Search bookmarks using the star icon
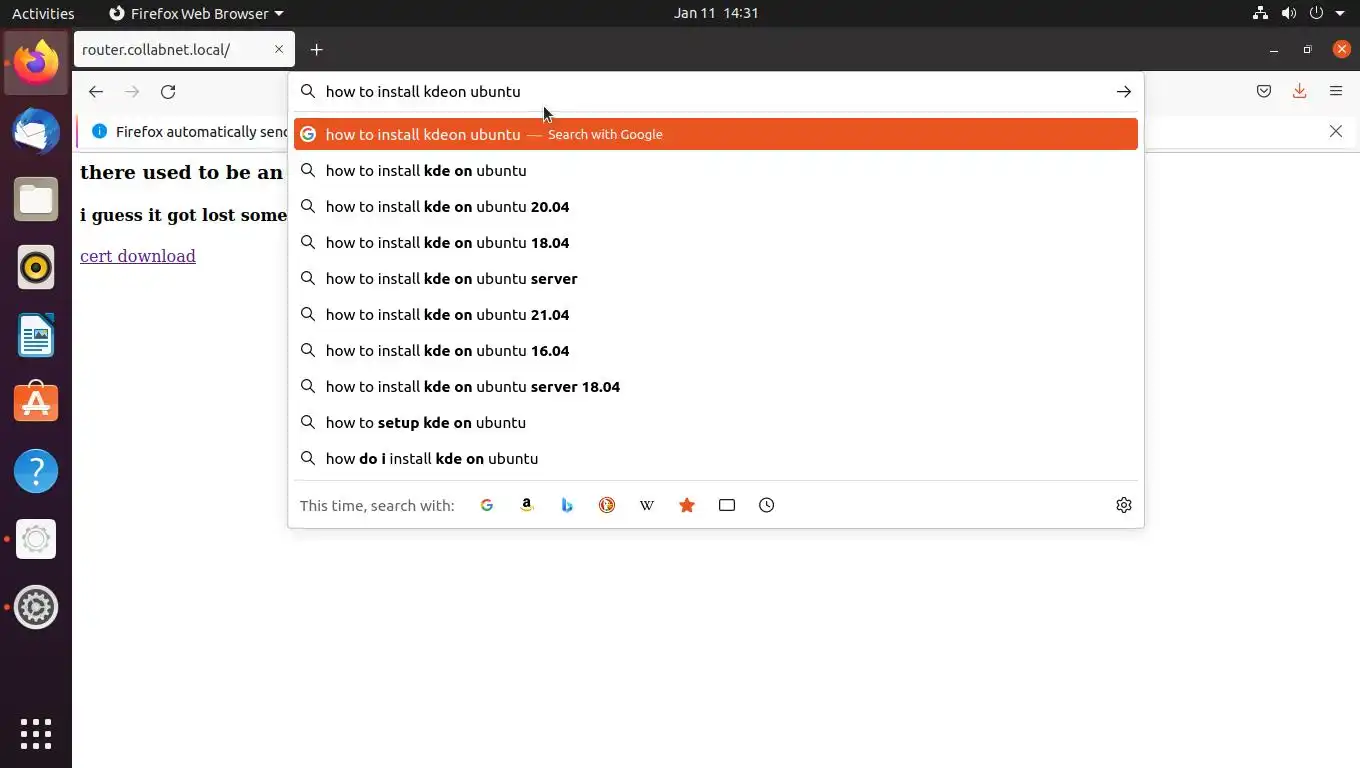The image size is (1360, 768). 687,505
